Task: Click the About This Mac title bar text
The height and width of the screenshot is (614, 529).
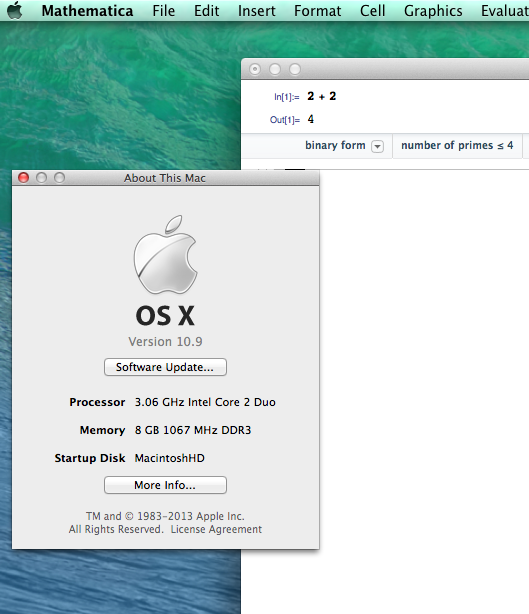Action: click(x=165, y=178)
